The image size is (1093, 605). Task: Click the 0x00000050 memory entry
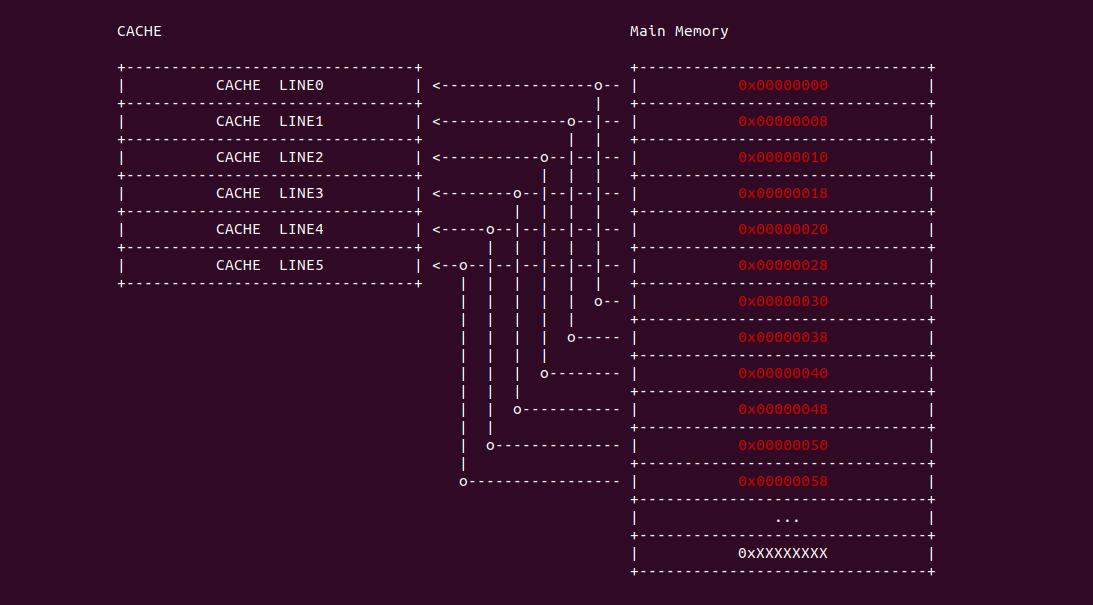pos(783,446)
